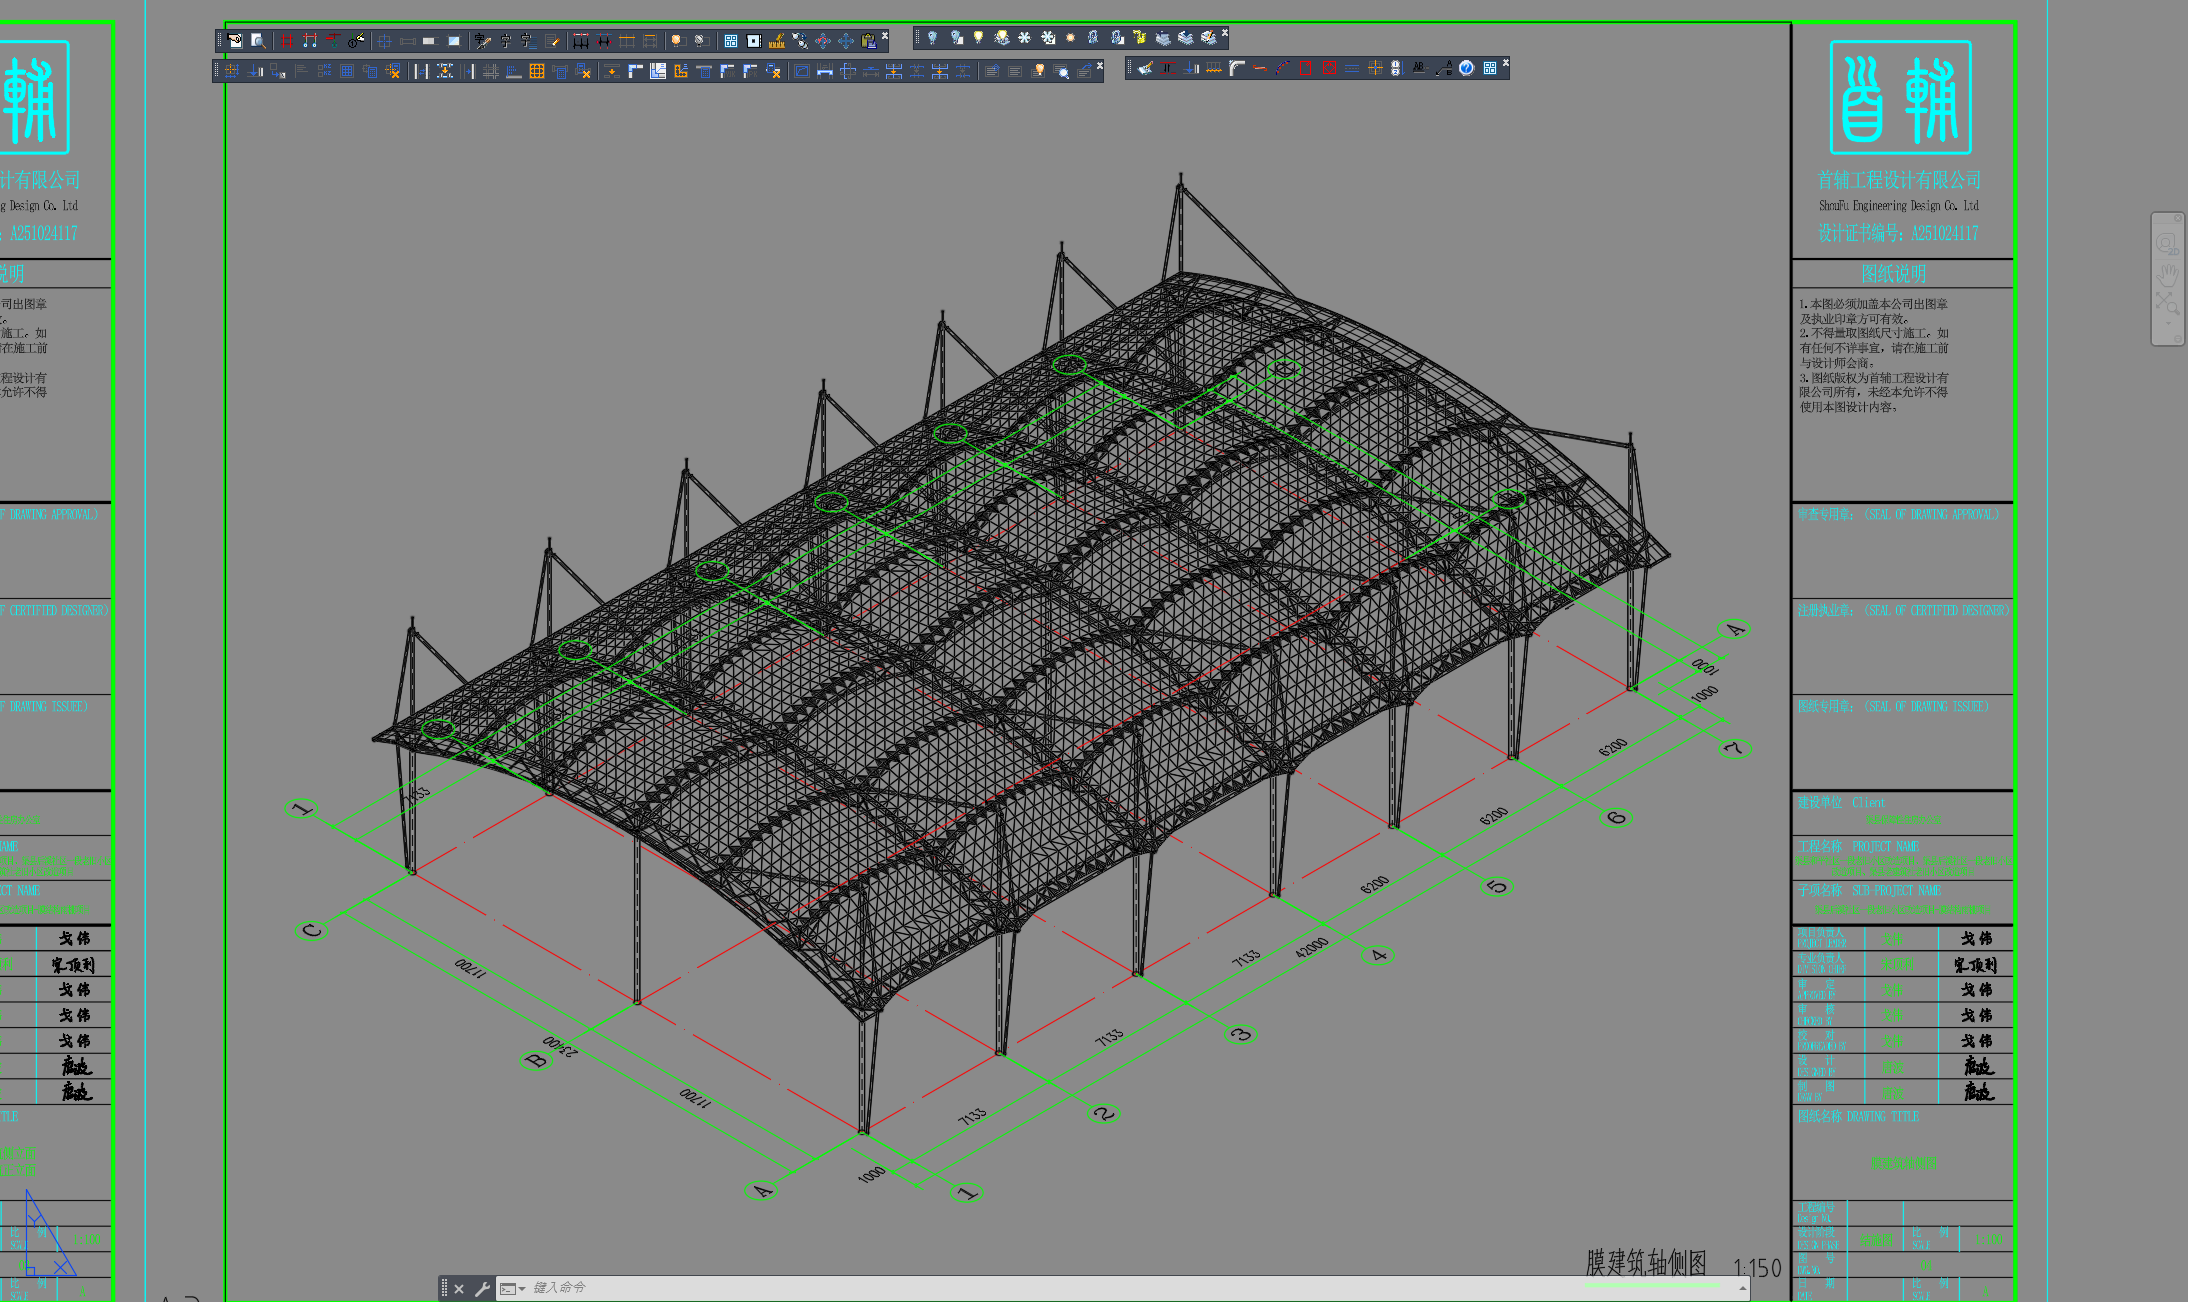The image size is (2188, 1302).
Task: Toggle the sun thaw layers icon
Action: pos(1070,37)
